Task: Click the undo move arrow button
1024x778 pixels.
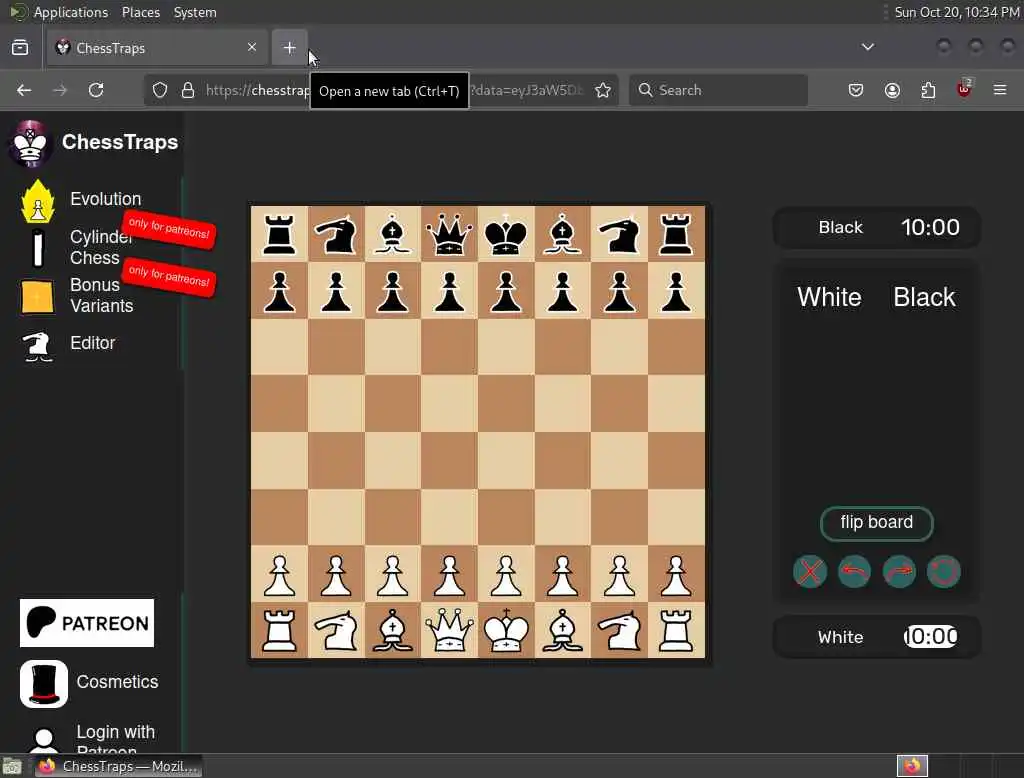Action: click(854, 572)
